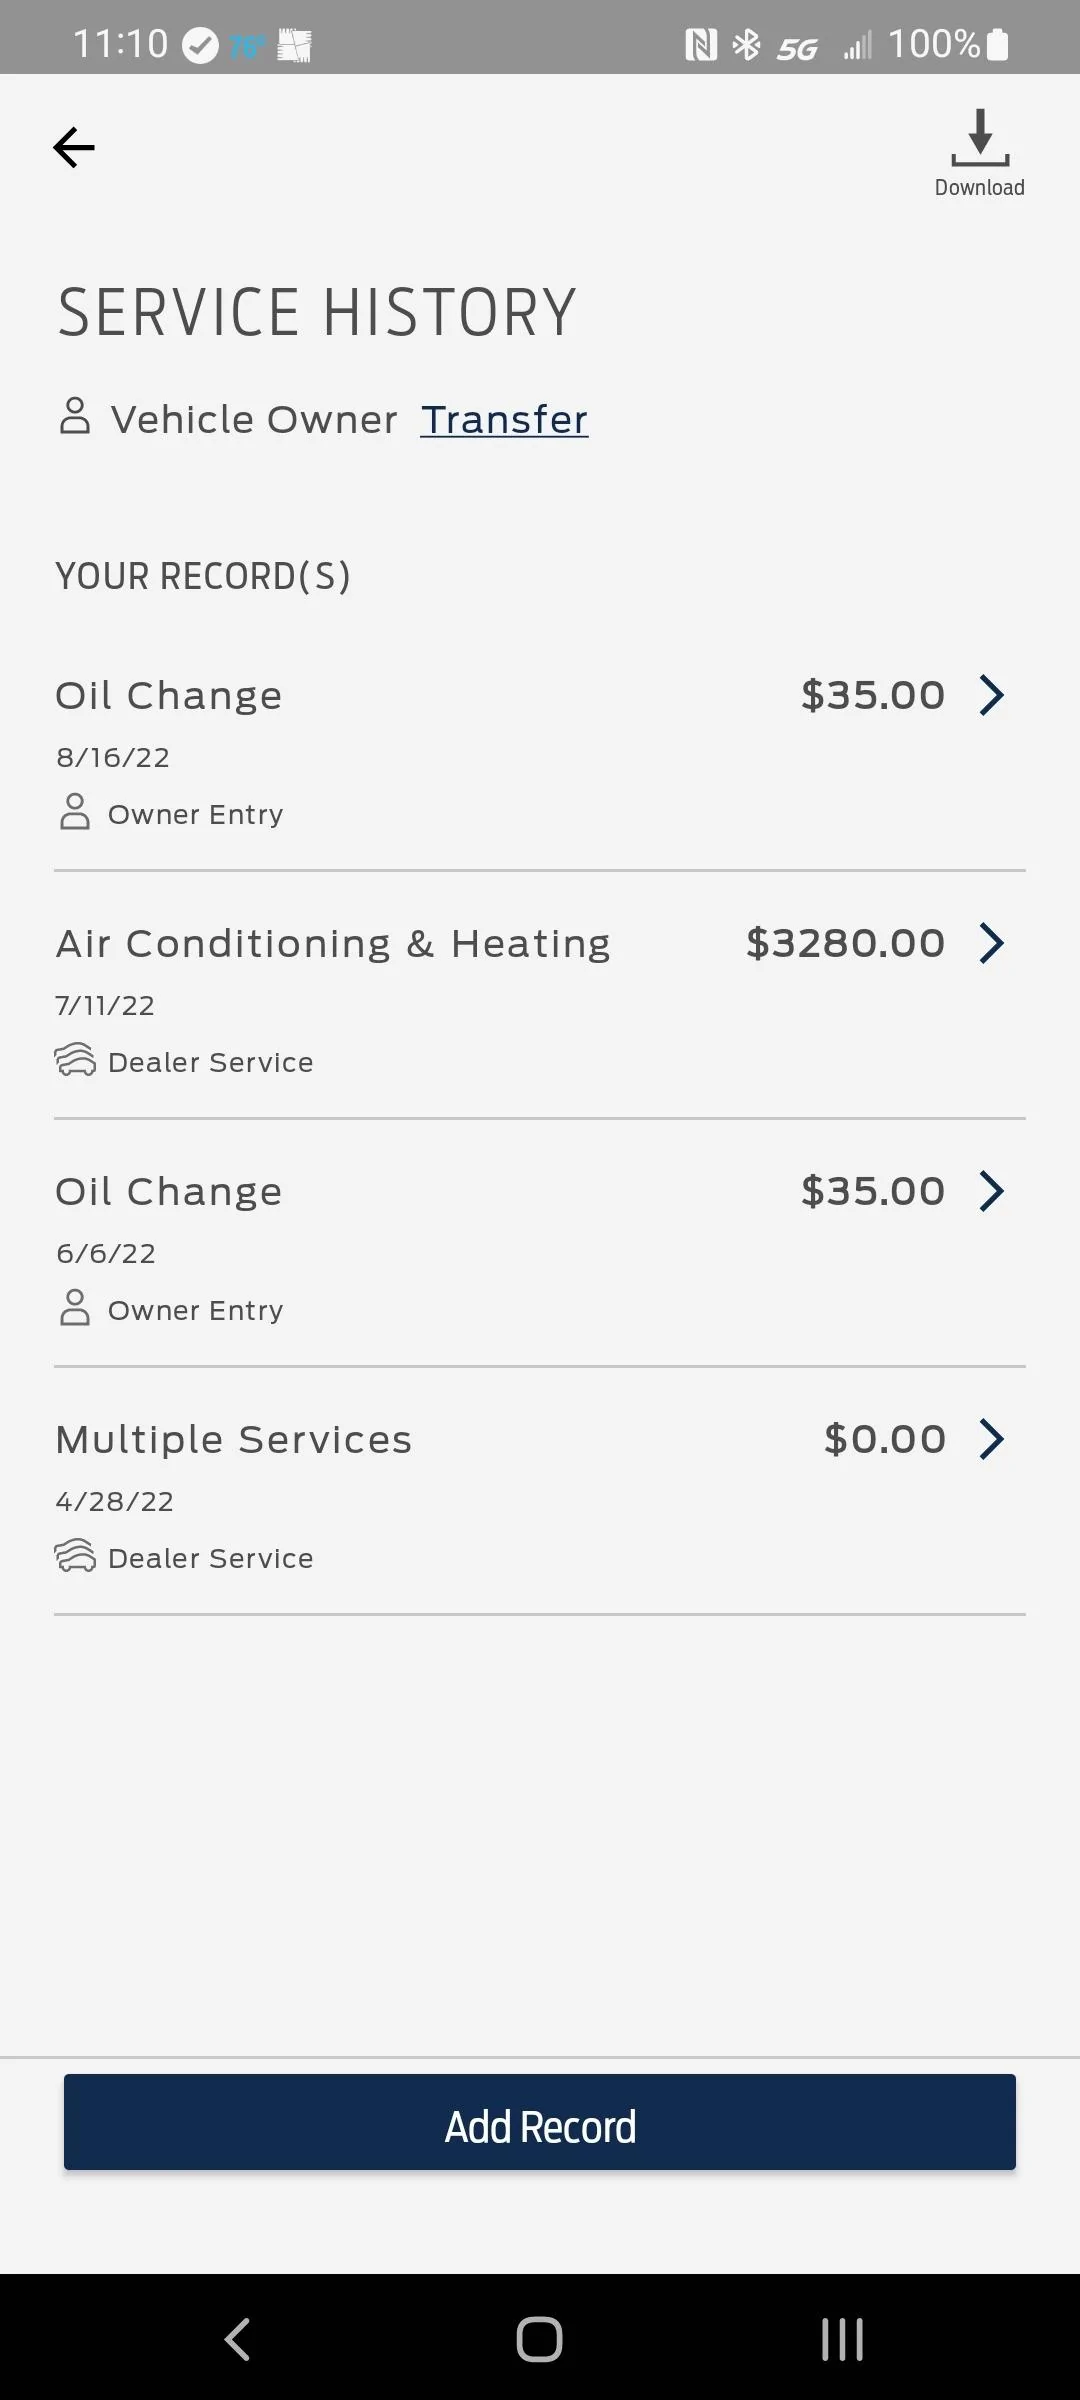The width and height of the screenshot is (1080, 2400).
Task: Tap dealer car icon on 4/28/22 record
Action: click(75, 1556)
